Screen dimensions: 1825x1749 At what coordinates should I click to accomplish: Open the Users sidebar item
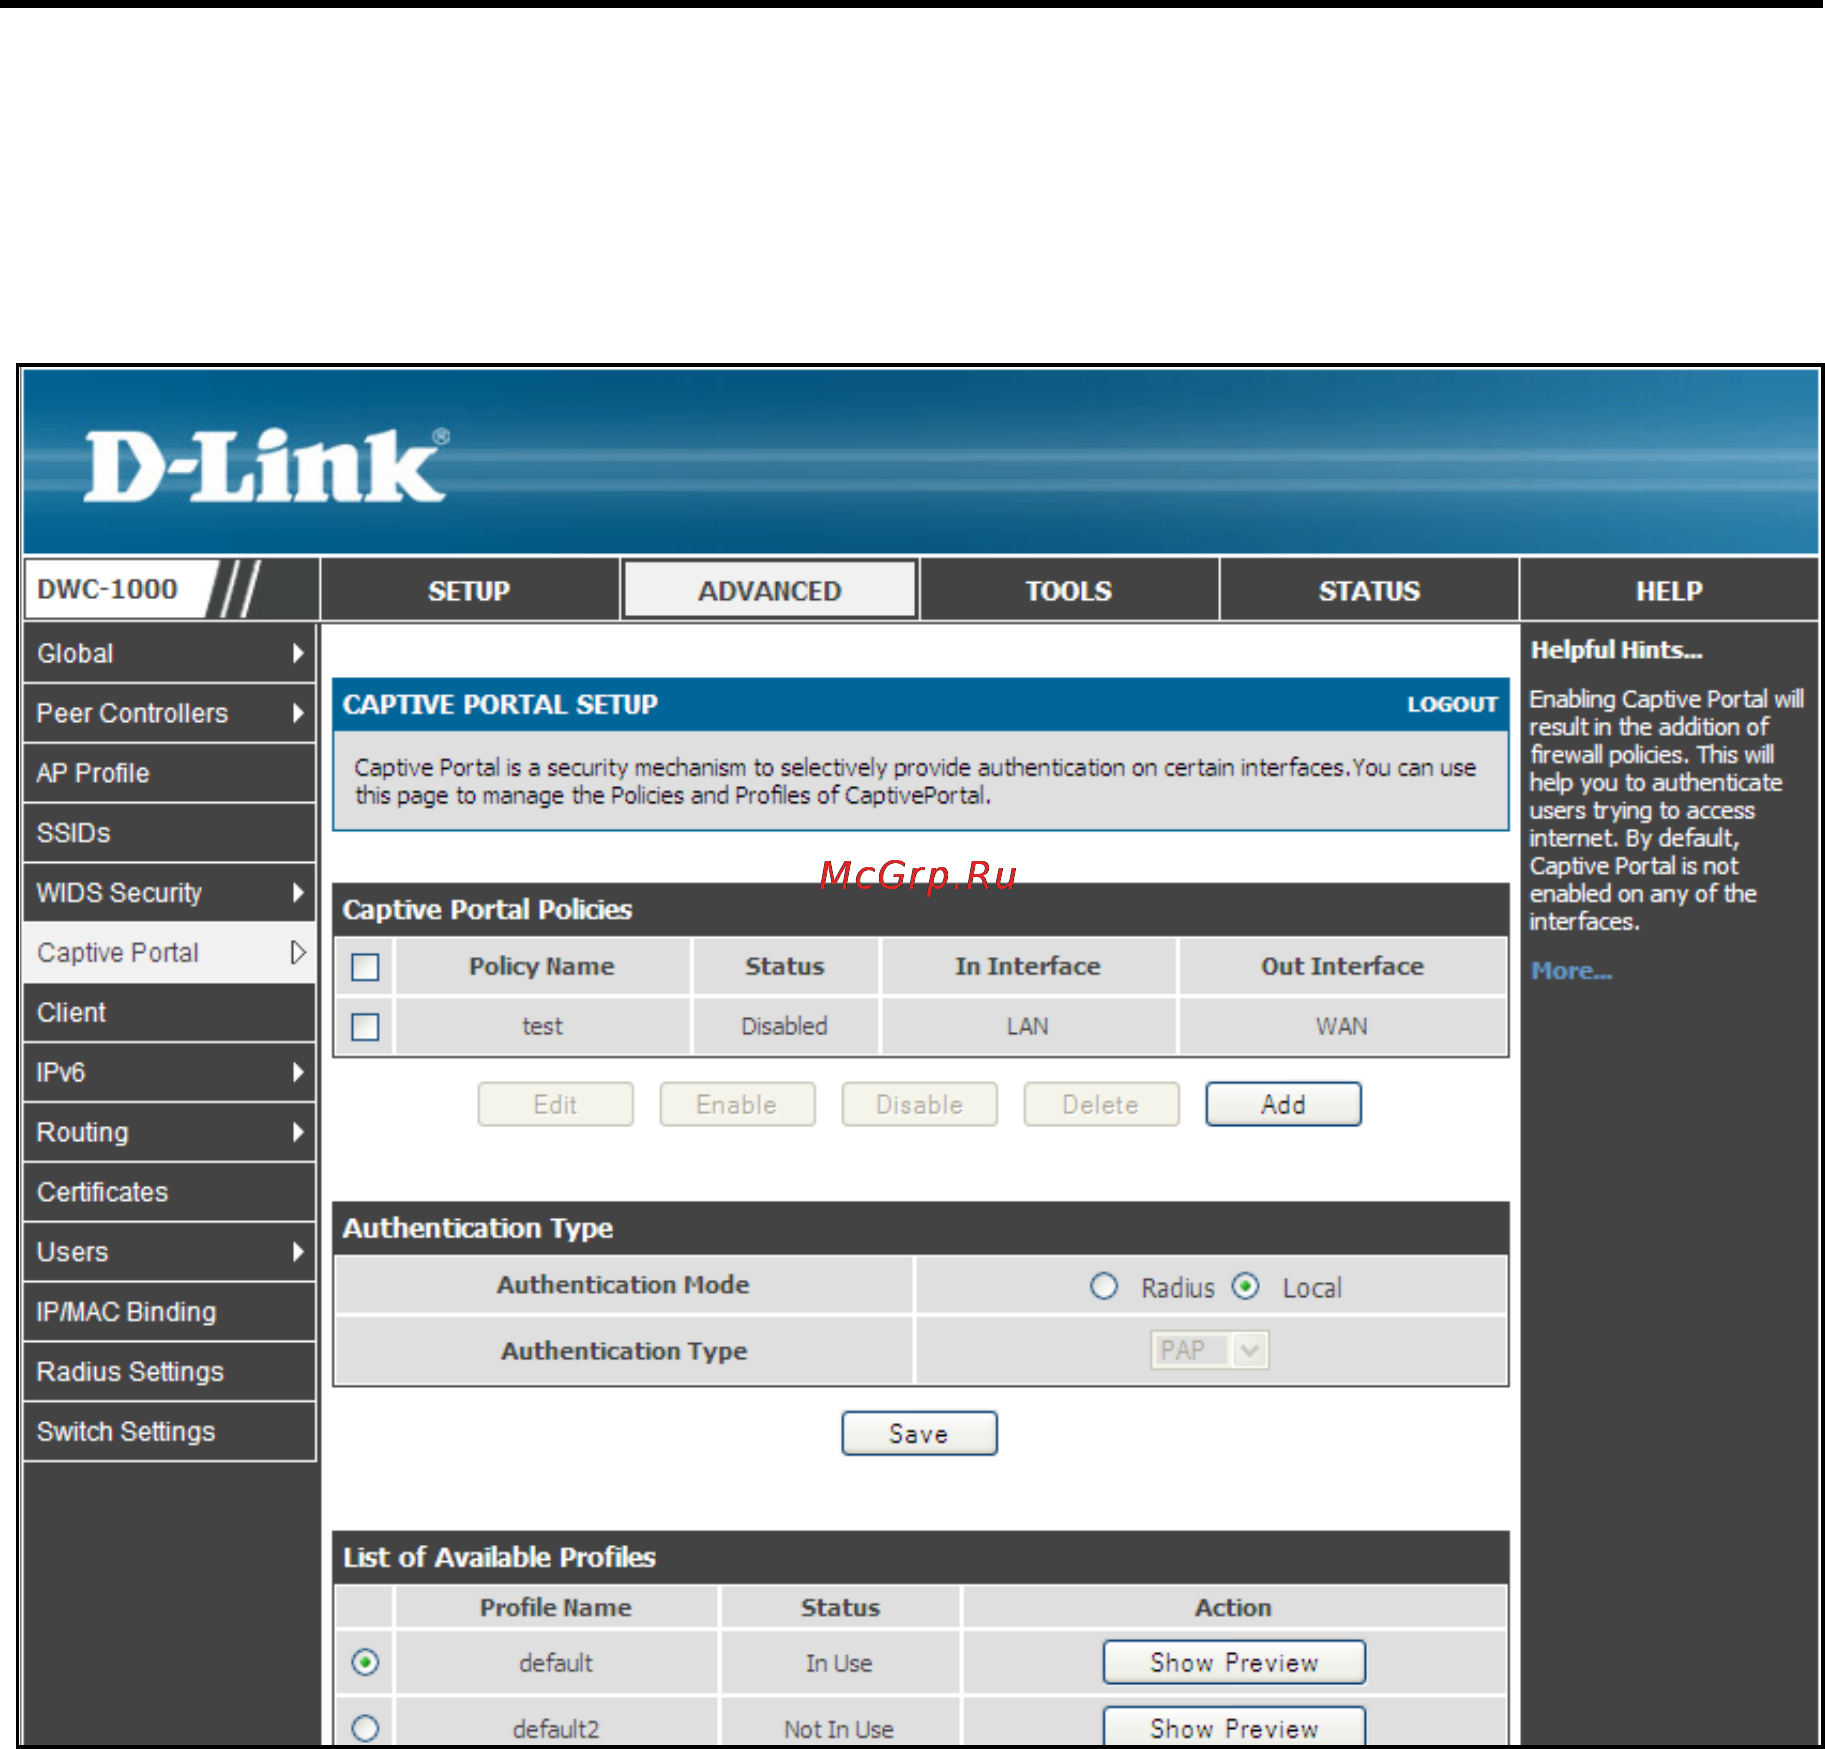coord(169,1251)
